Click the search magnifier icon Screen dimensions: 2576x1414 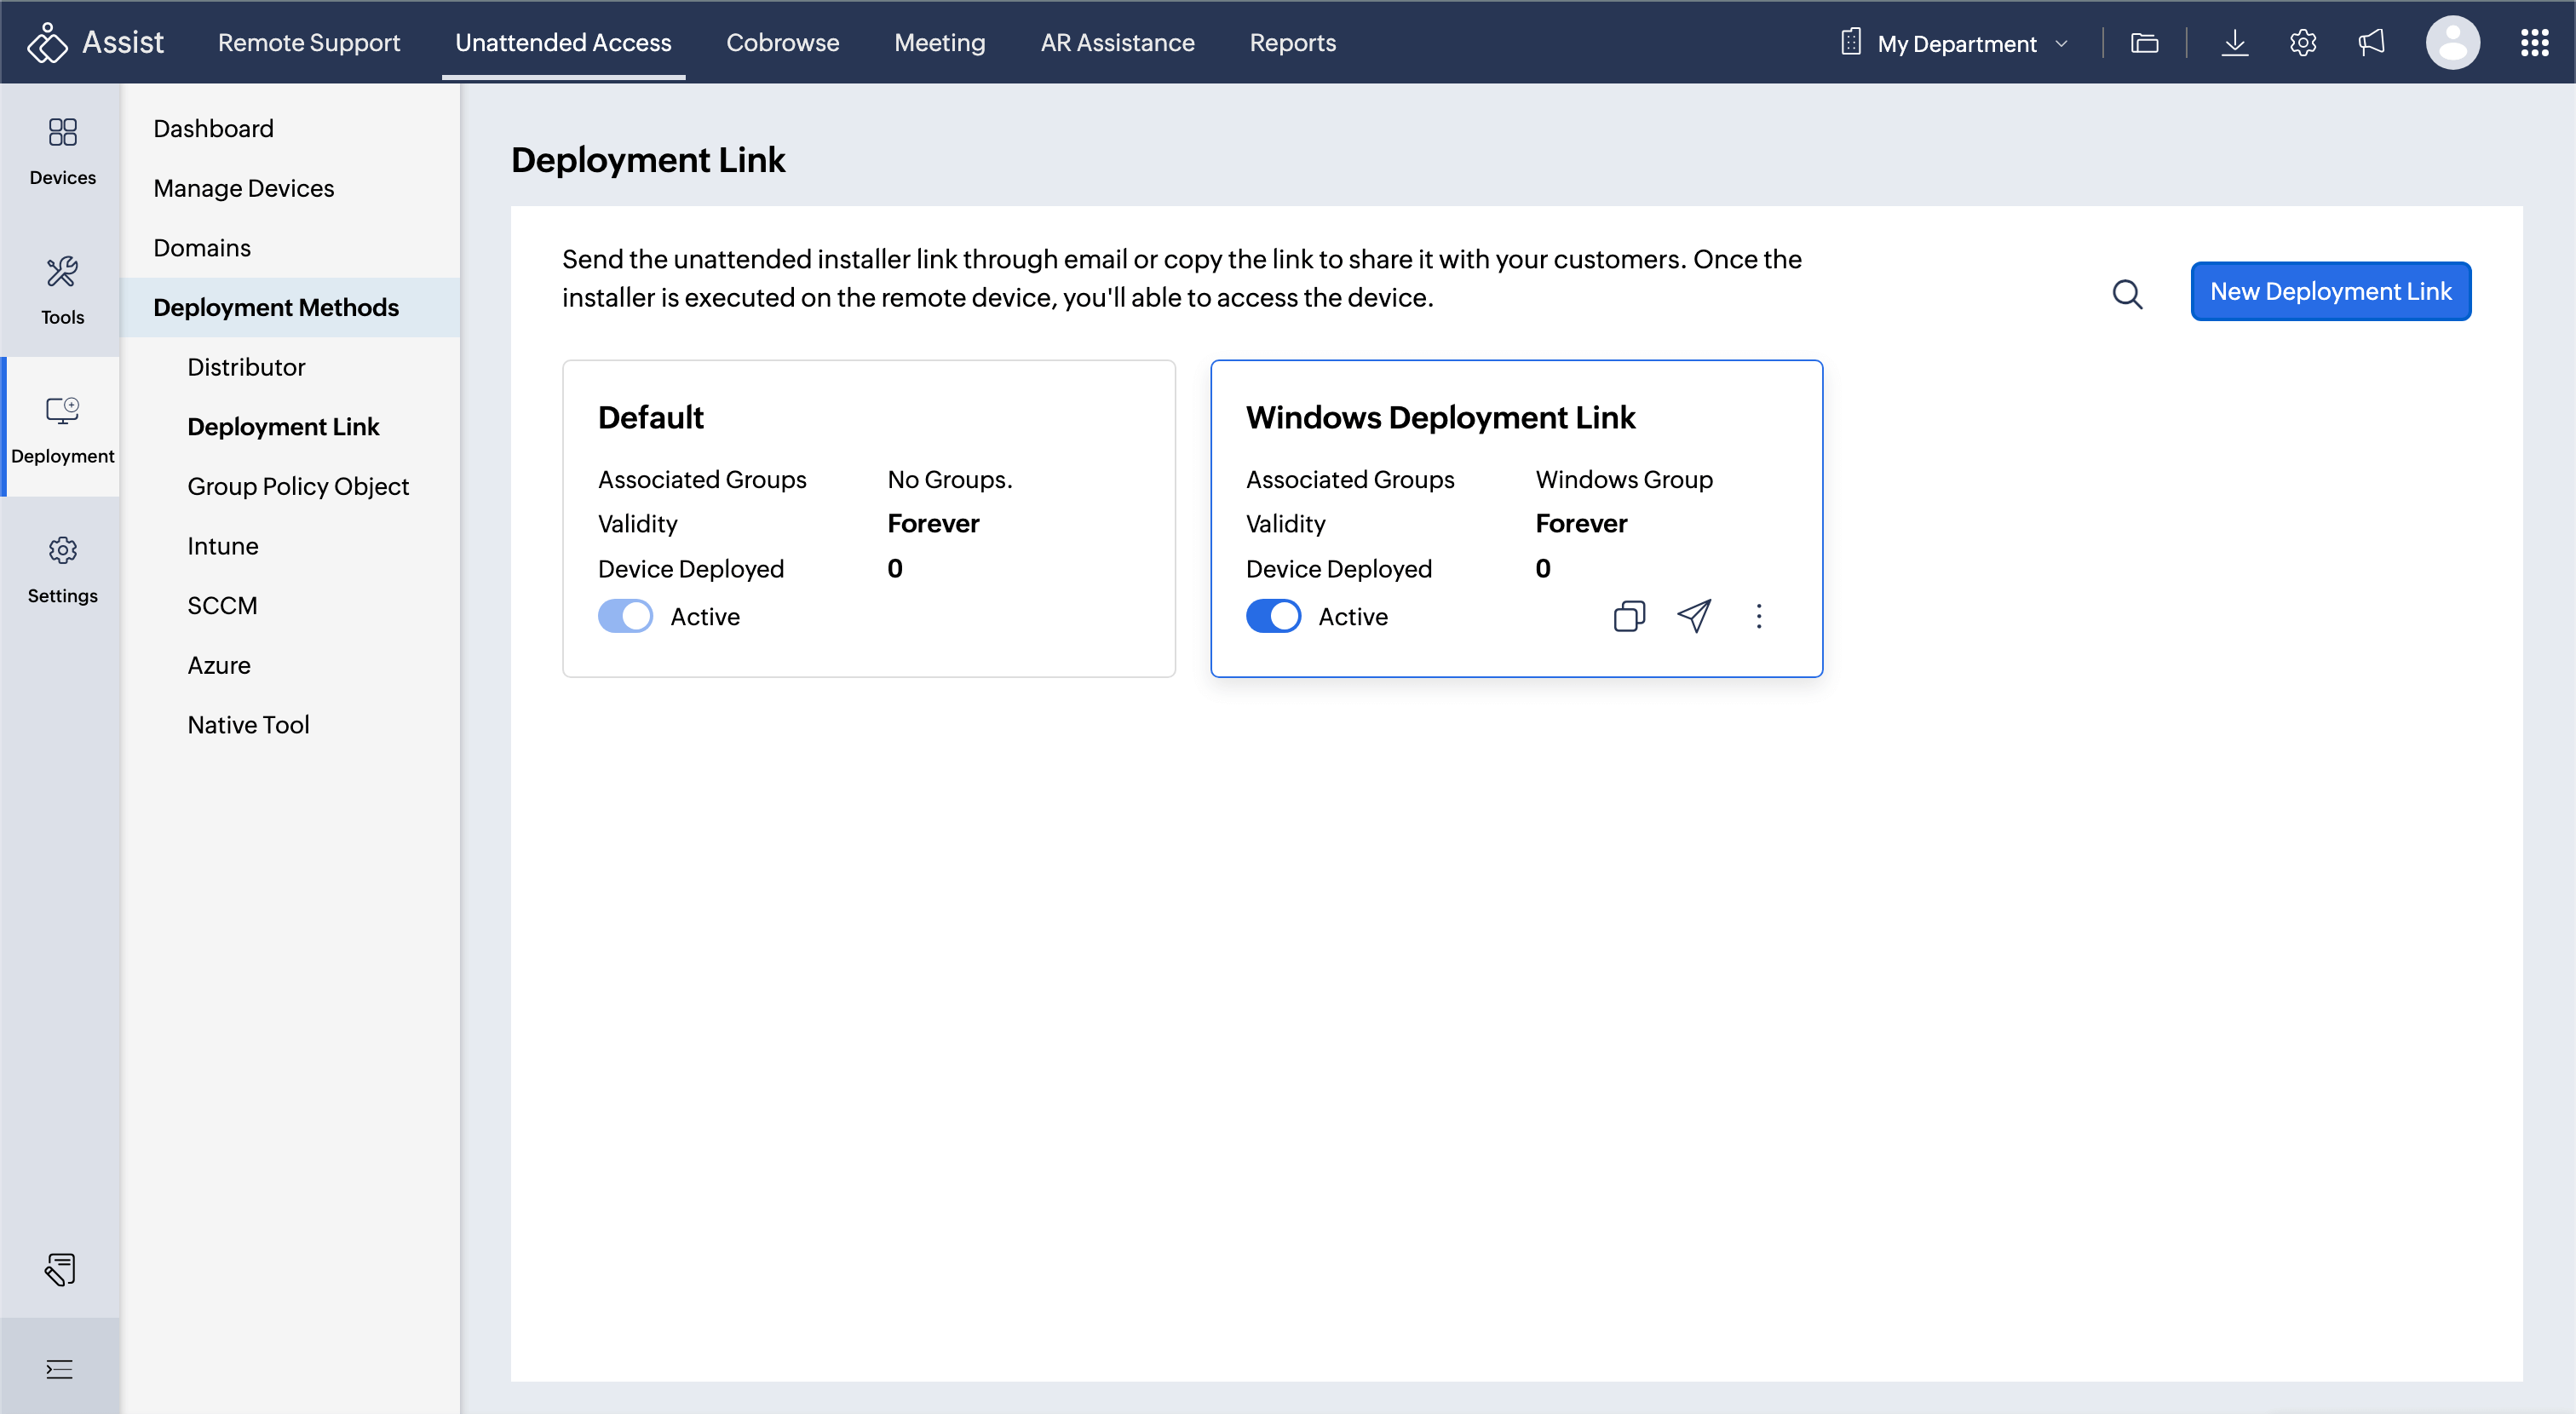point(2127,294)
